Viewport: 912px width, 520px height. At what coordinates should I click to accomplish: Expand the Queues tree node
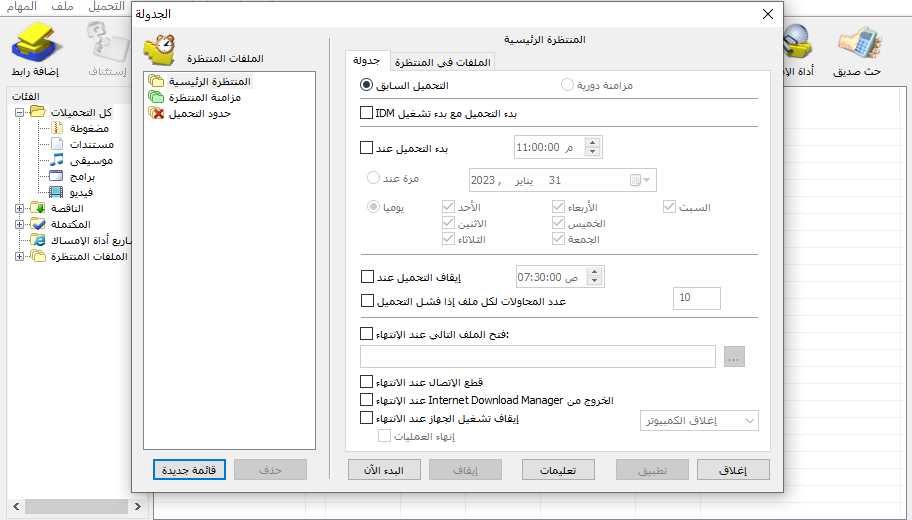pos(19,256)
